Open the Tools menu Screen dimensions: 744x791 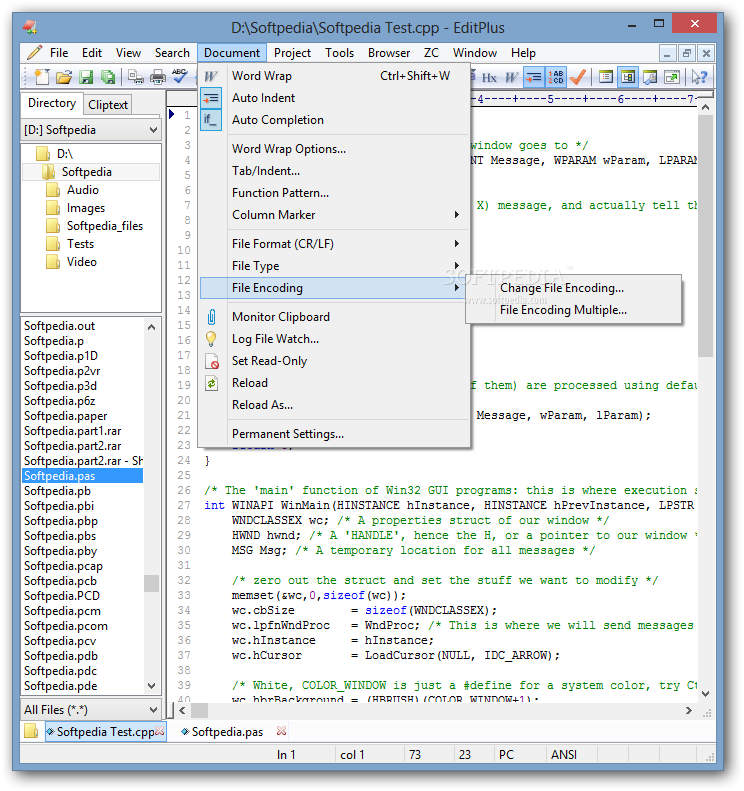tap(339, 53)
